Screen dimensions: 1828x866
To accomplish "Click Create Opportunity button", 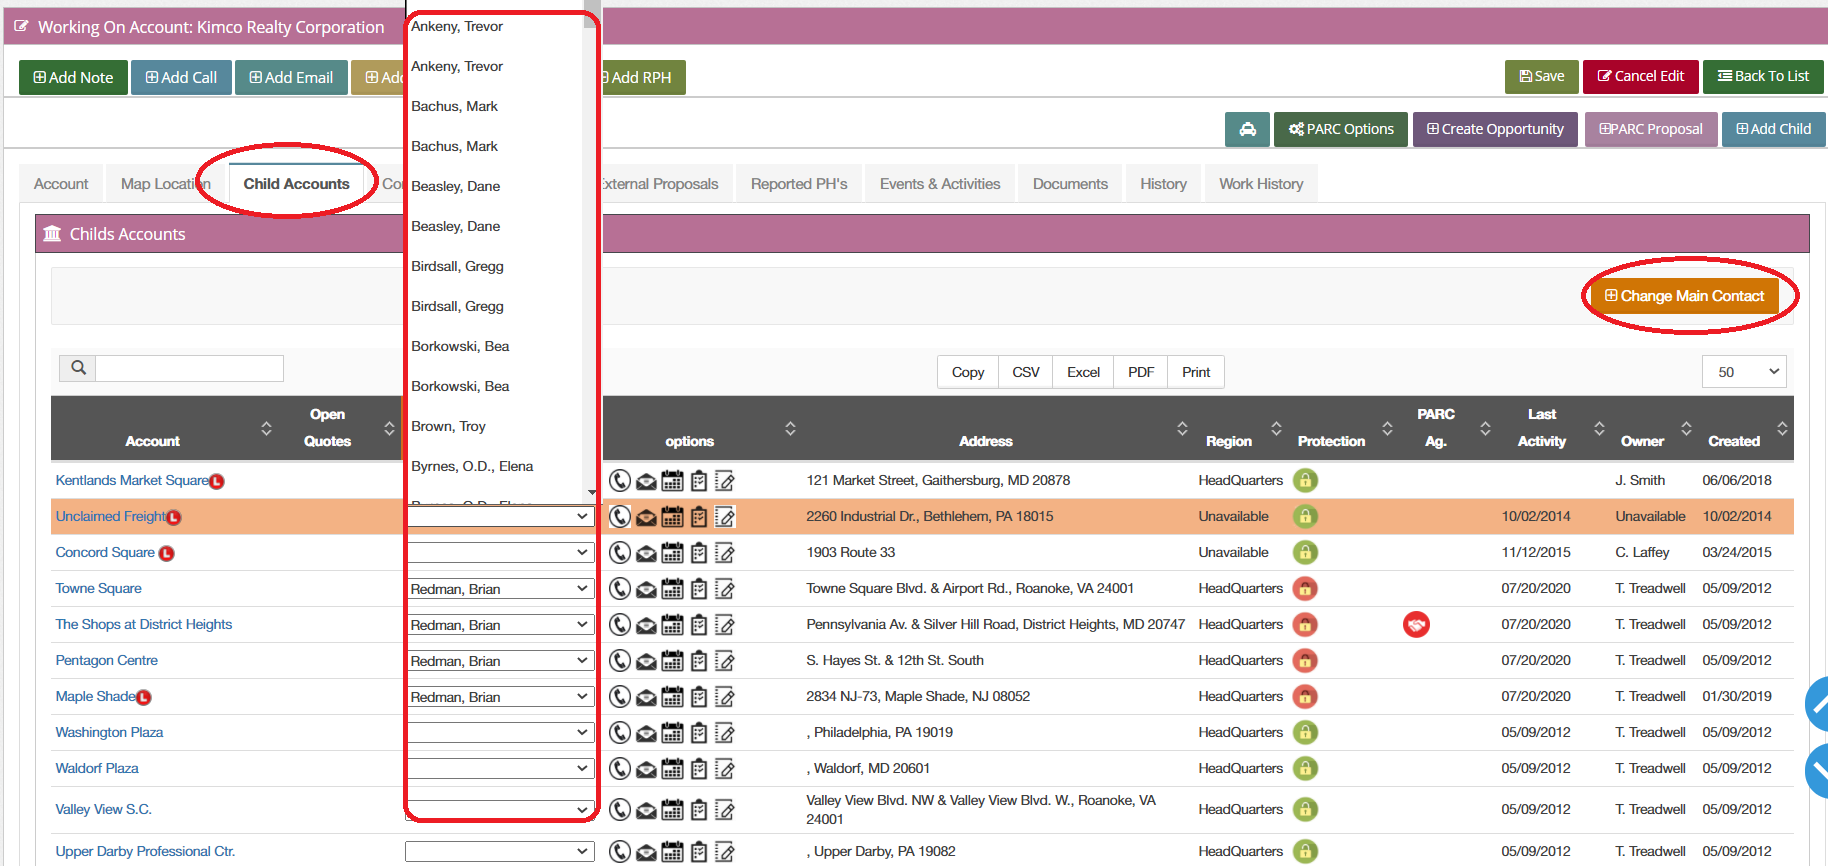I will [x=1495, y=129].
